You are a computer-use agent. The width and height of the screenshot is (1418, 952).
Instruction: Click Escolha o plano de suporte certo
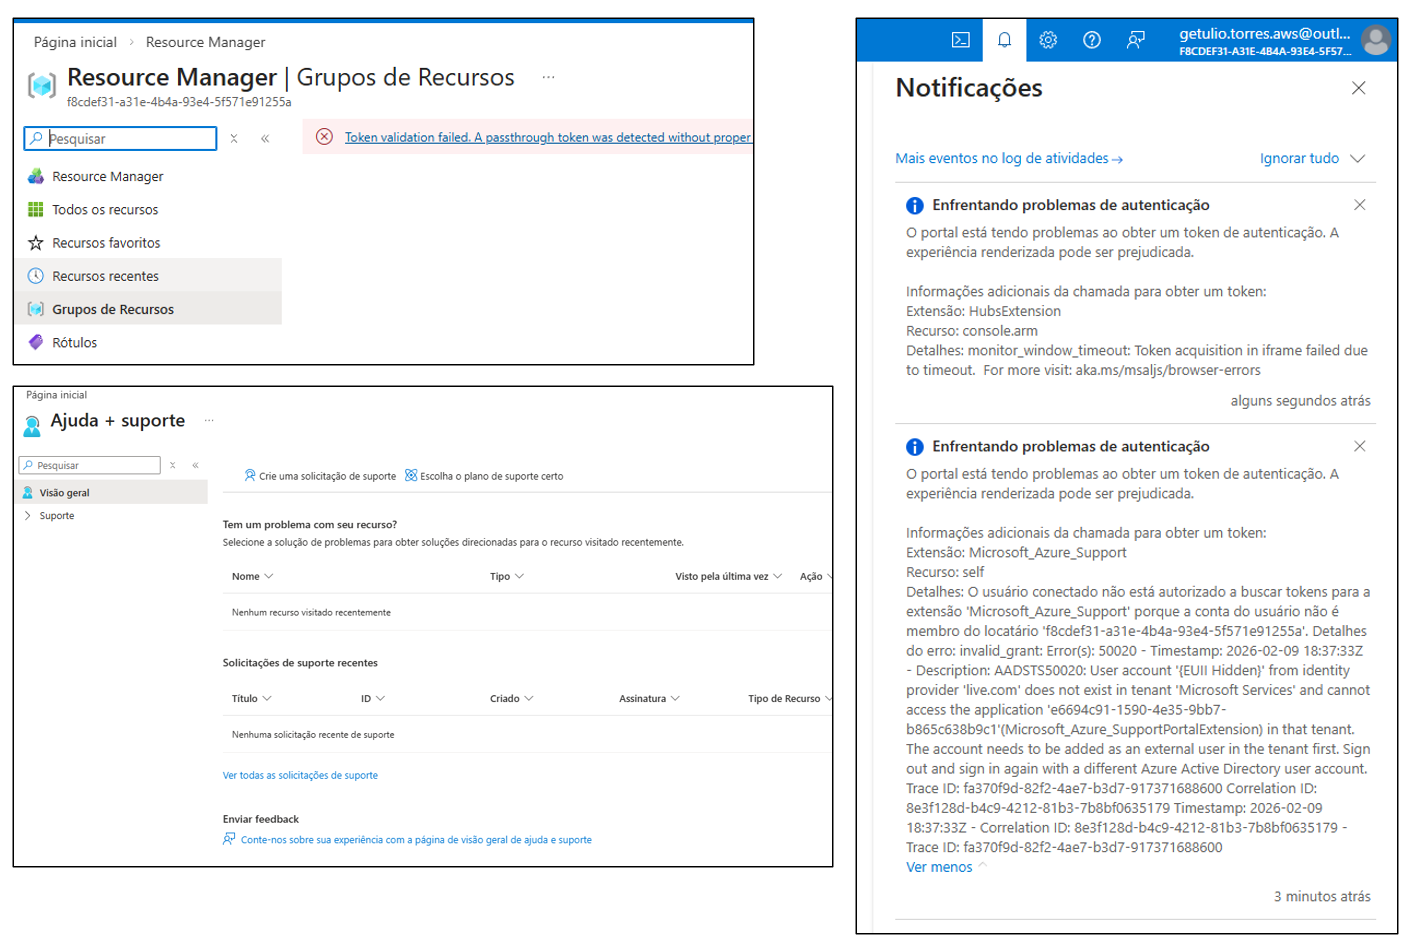point(484,476)
